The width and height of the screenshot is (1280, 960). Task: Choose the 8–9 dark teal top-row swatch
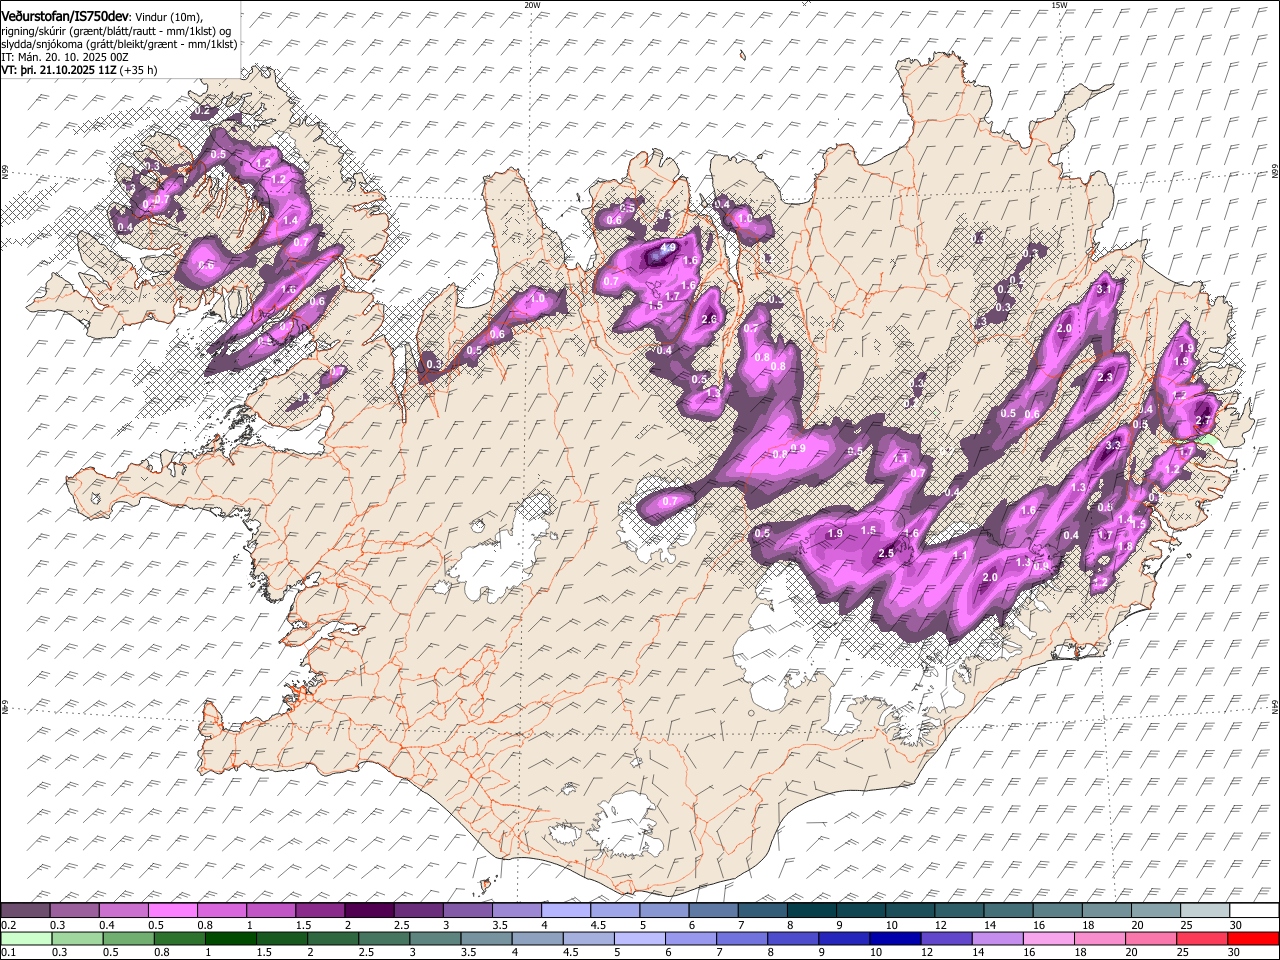[810, 910]
